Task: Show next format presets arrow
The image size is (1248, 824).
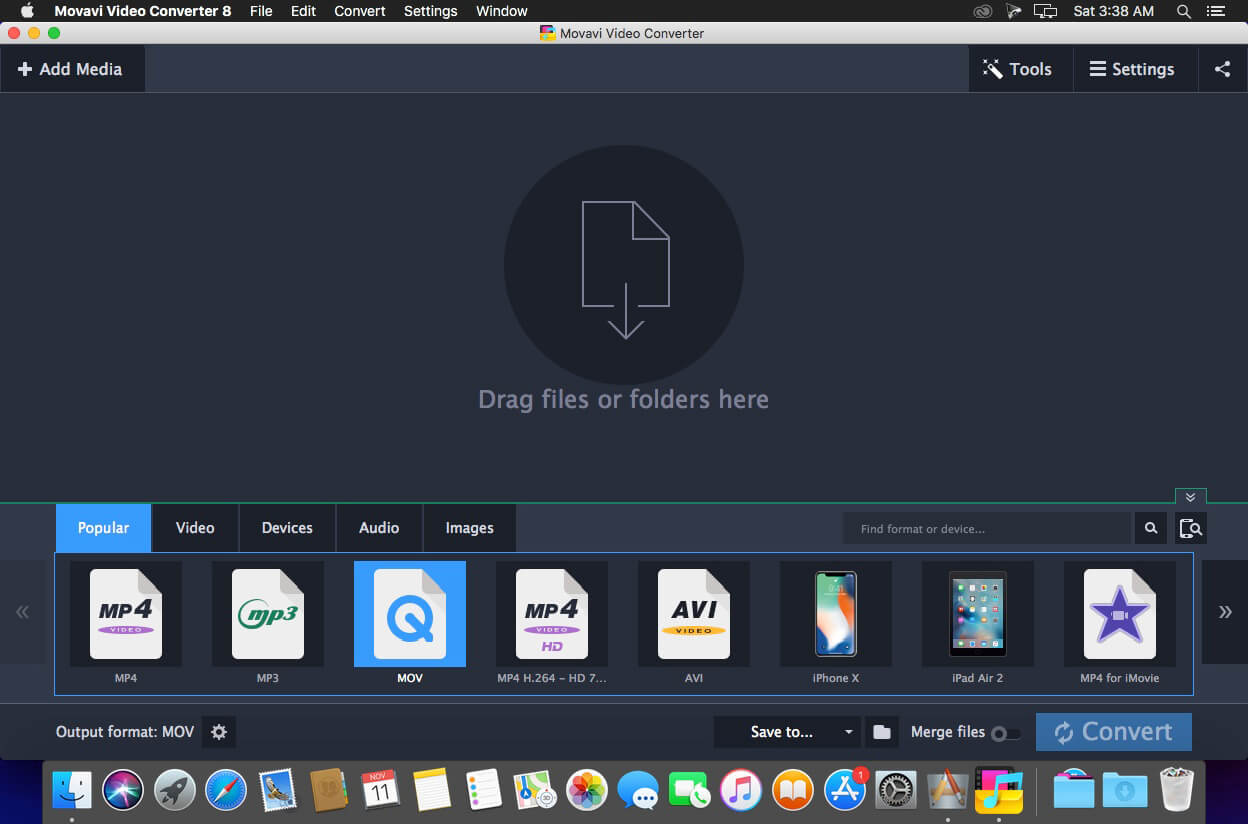Action: 1225,612
